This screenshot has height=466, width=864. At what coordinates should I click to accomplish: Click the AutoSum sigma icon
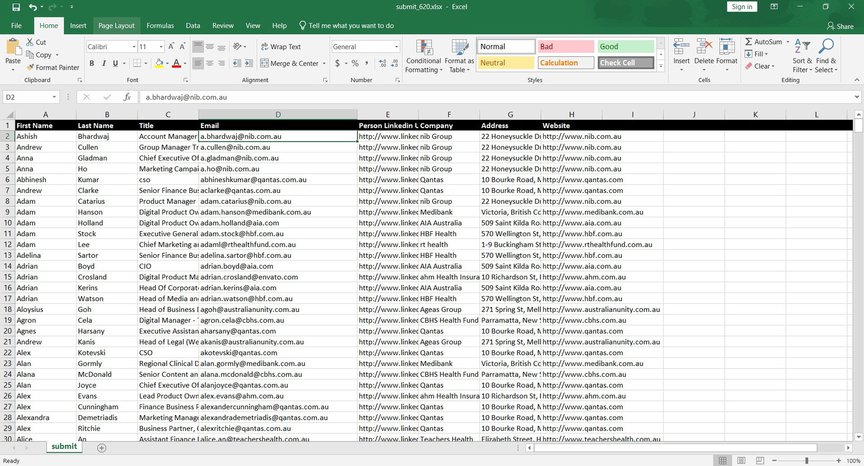coord(748,42)
